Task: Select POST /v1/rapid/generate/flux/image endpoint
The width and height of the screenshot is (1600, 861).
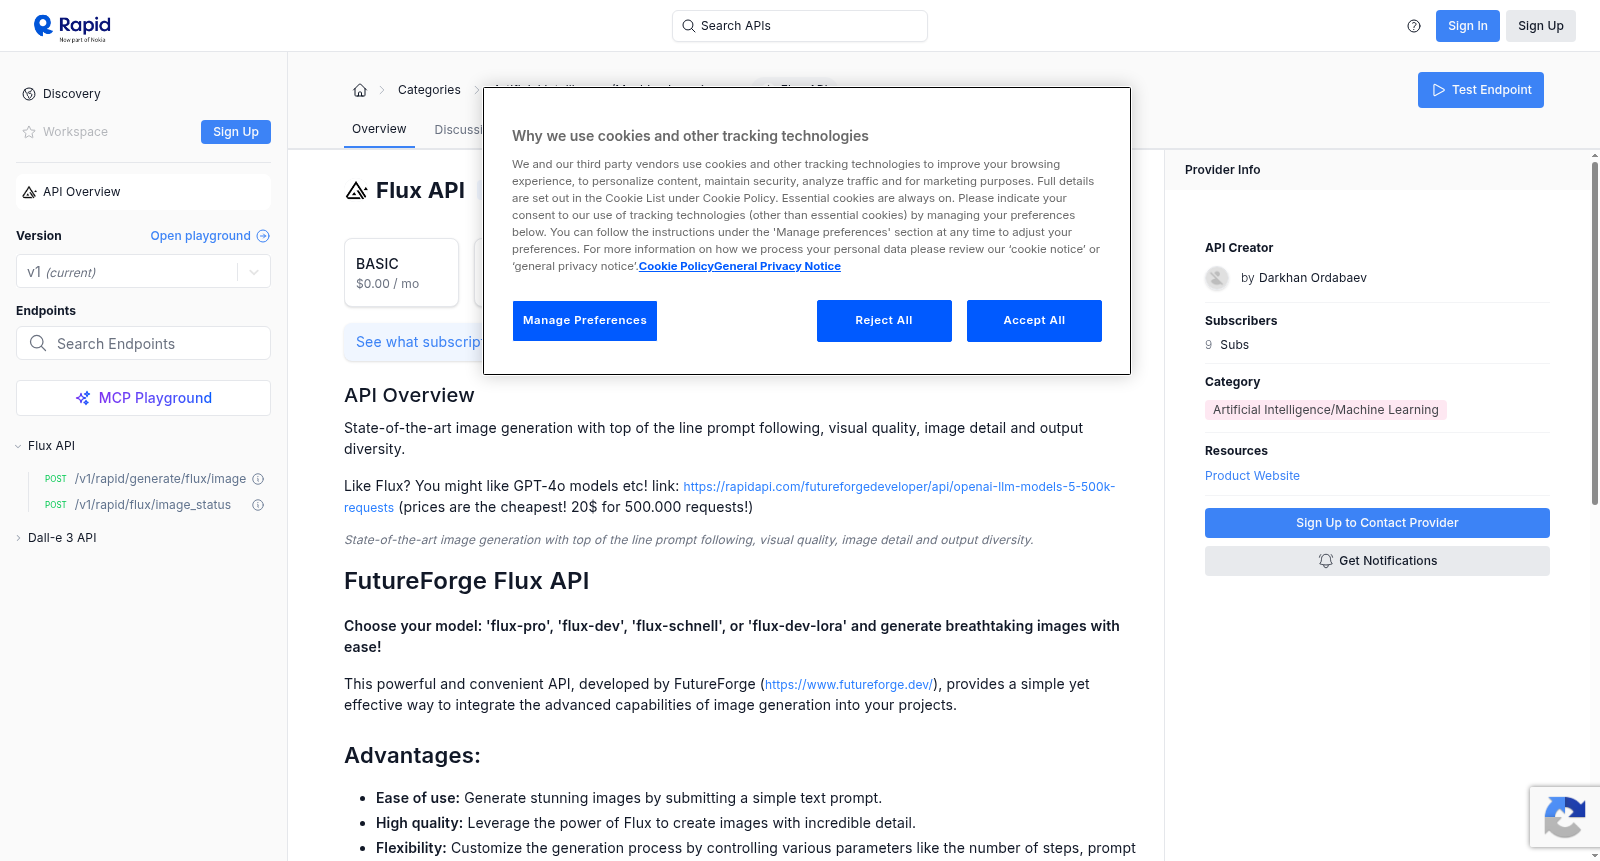Action: point(146,479)
